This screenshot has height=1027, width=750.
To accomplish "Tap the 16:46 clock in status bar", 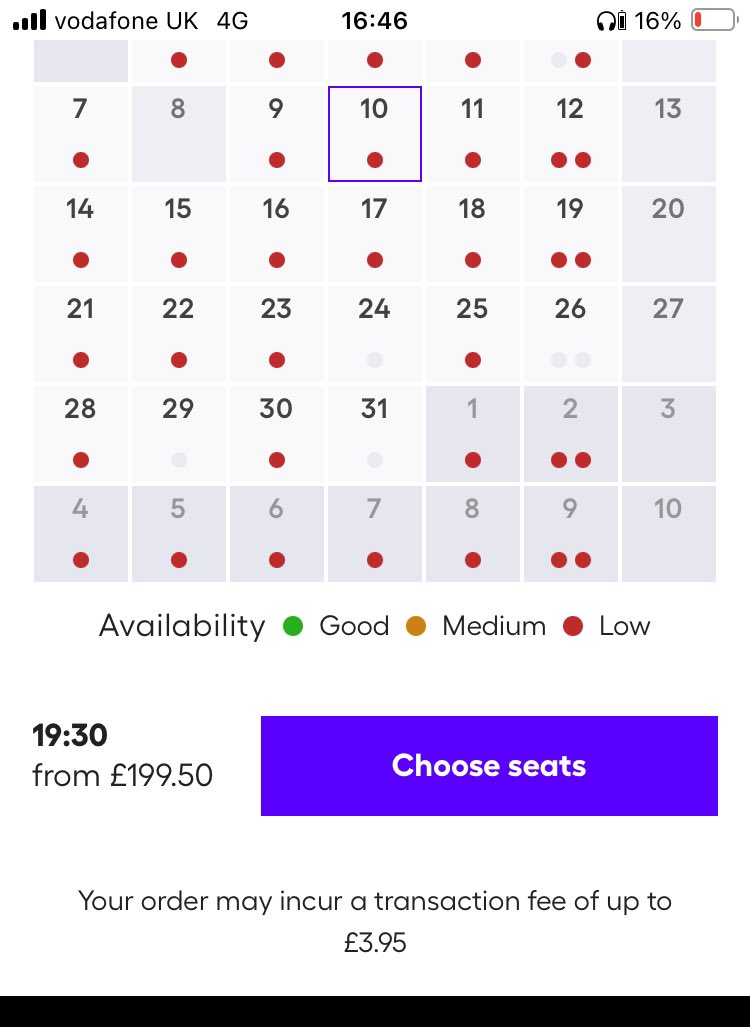I will point(375,21).
